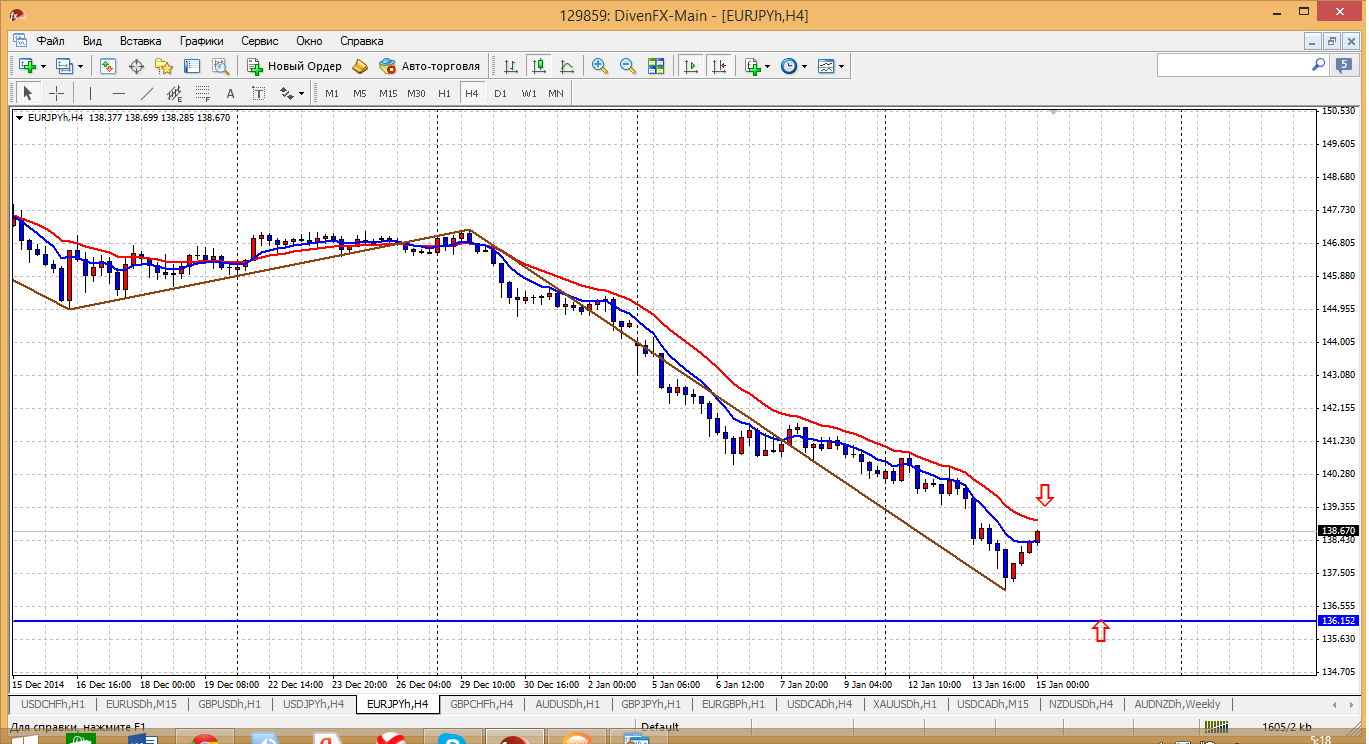This screenshot has width=1369, height=744.
Task: Click the zoom in magnifier icon
Action: 600,66
